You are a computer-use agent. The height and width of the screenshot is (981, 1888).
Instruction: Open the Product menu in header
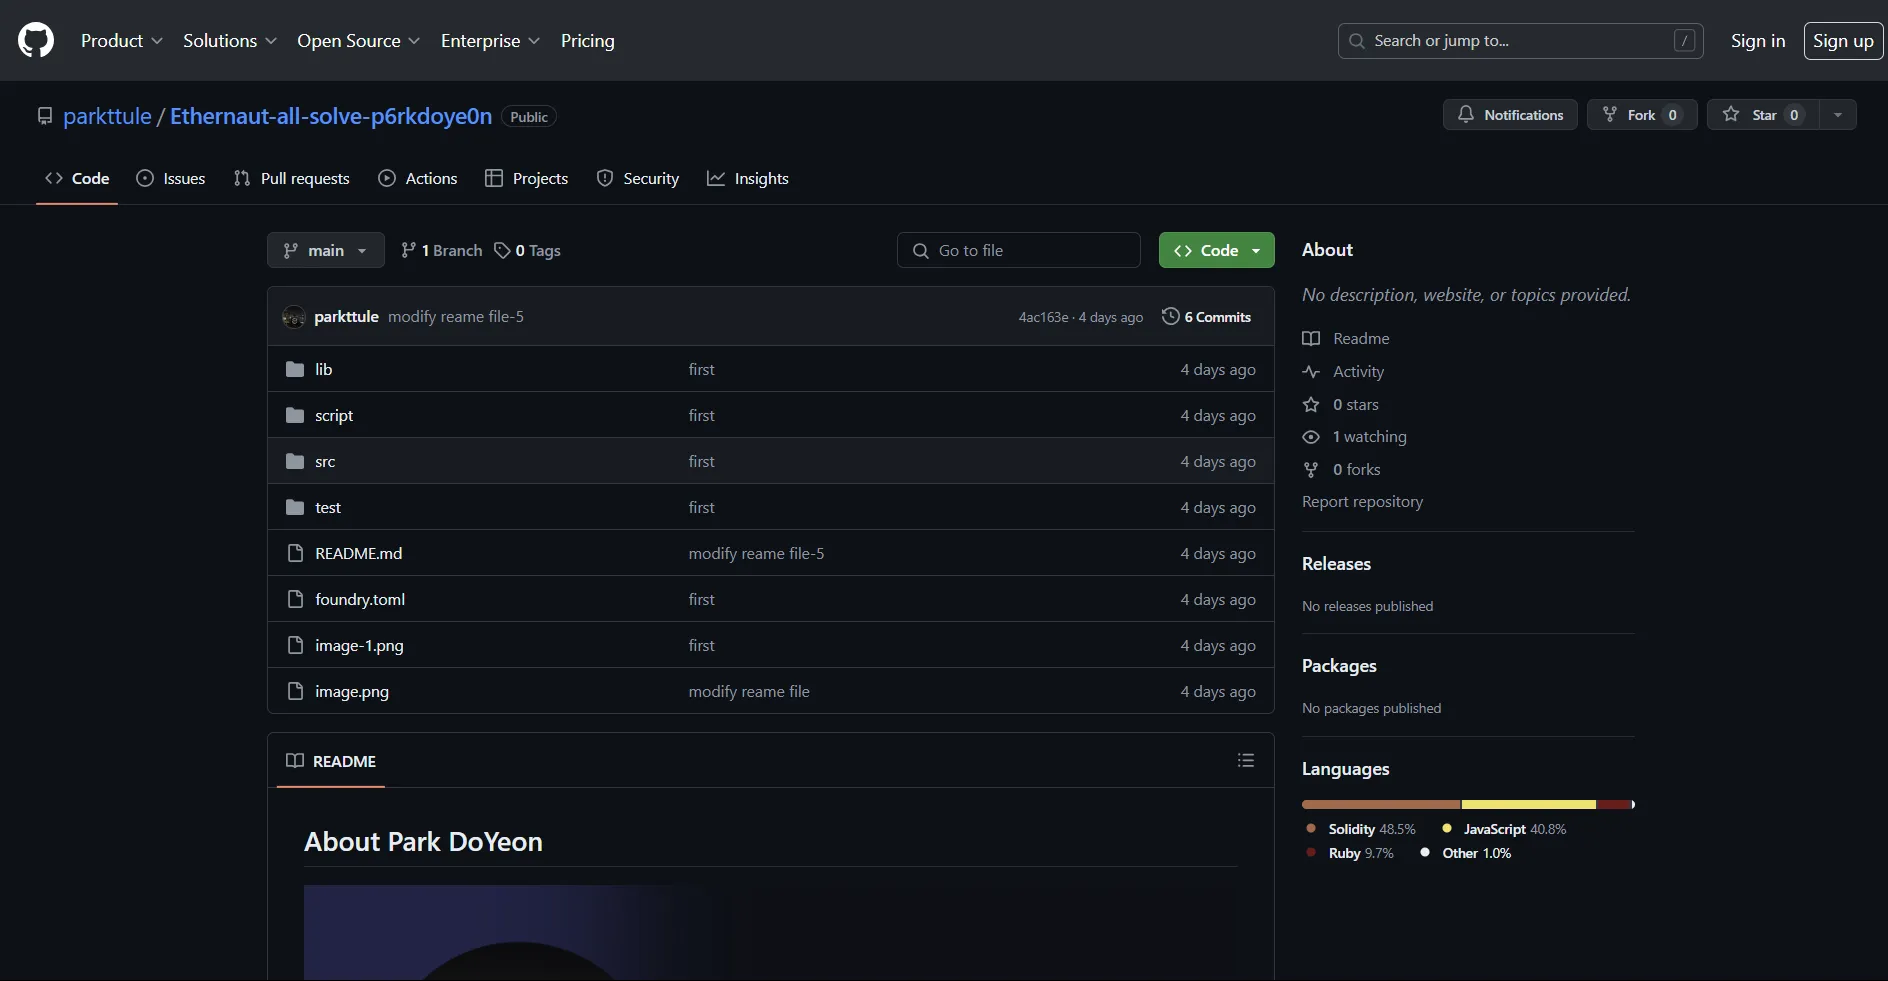click(121, 41)
